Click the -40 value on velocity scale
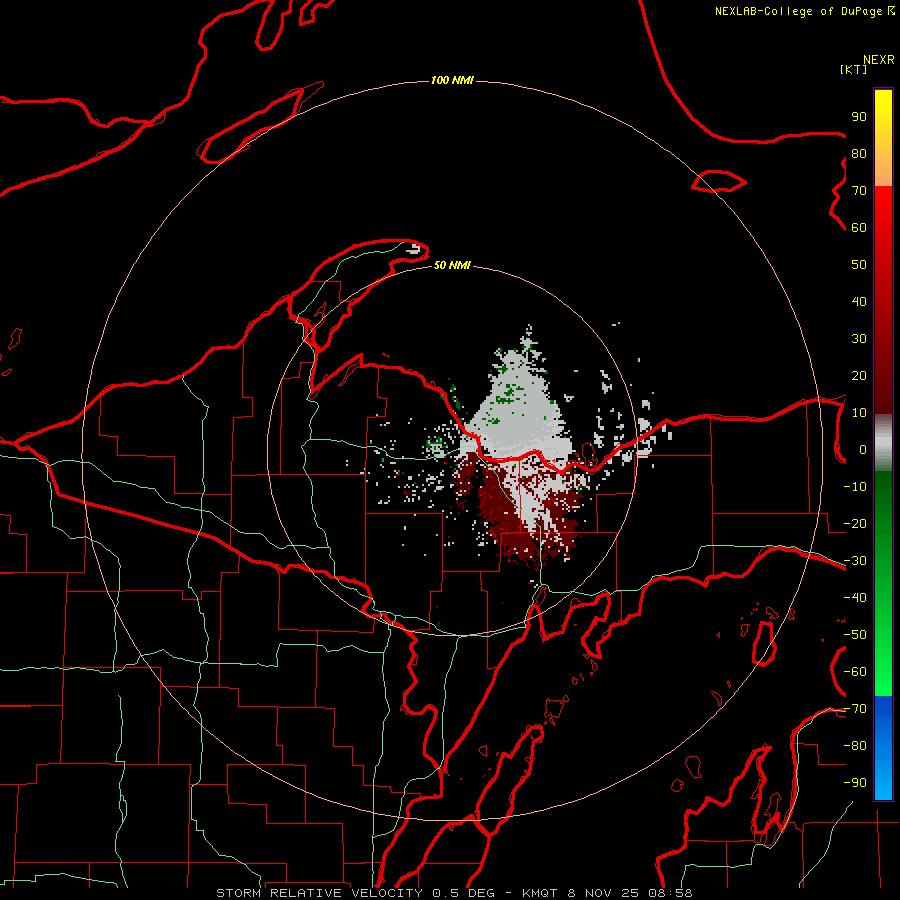 pyautogui.click(x=855, y=598)
